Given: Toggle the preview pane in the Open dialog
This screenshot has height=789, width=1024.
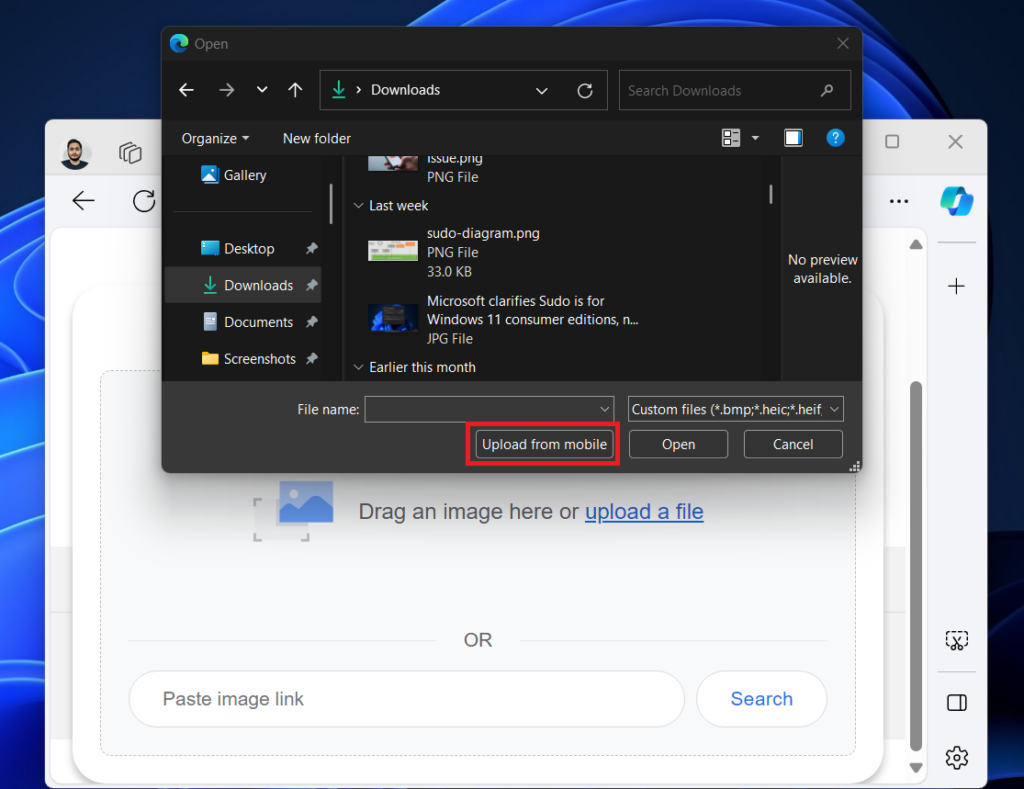Looking at the screenshot, I should (793, 137).
